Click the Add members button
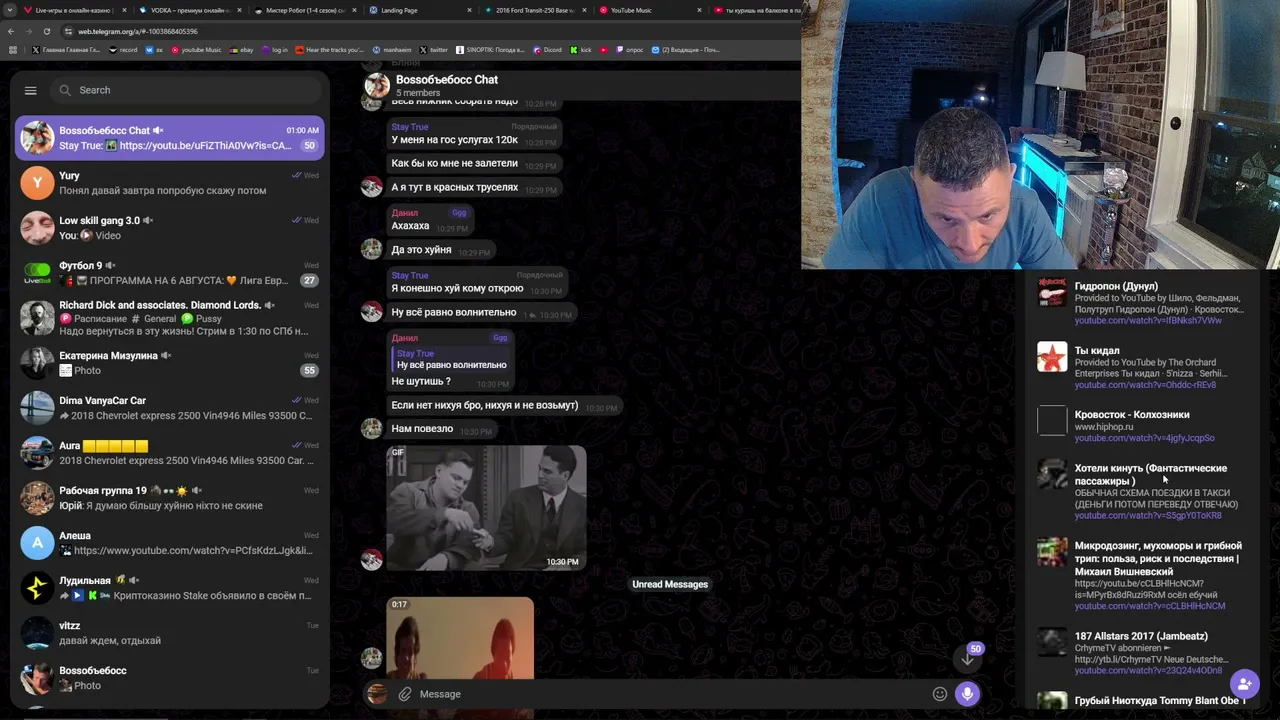The width and height of the screenshot is (1280, 720). coord(1244,684)
